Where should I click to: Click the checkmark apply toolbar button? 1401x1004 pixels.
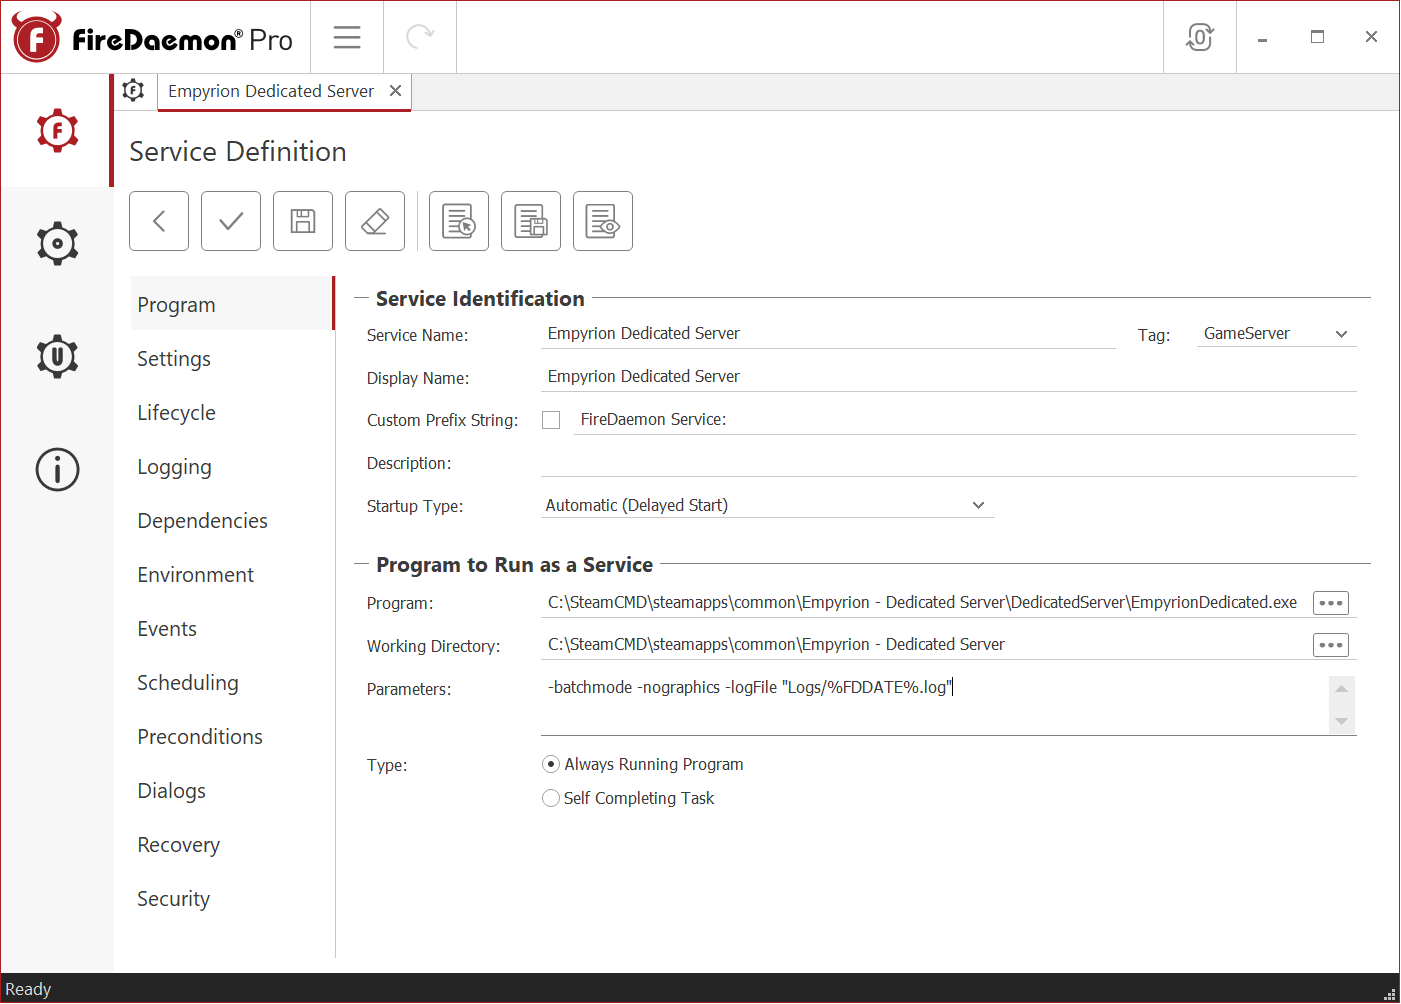click(x=231, y=221)
